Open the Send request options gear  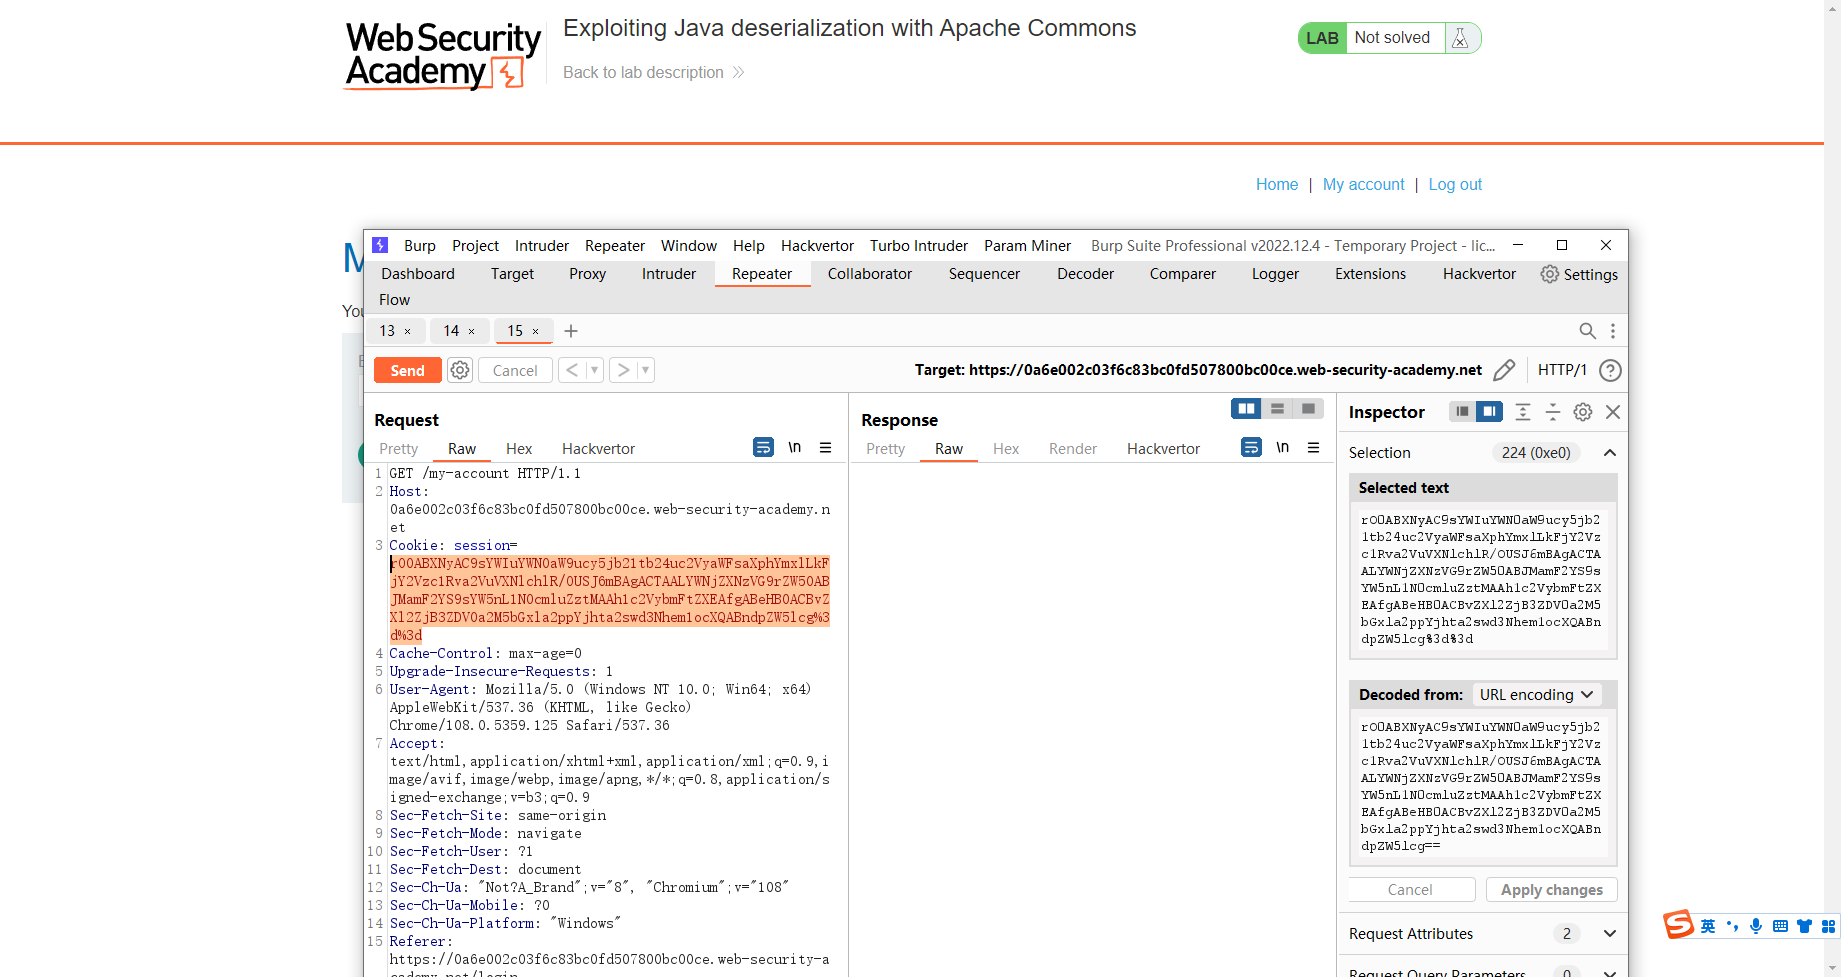[x=460, y=370]
